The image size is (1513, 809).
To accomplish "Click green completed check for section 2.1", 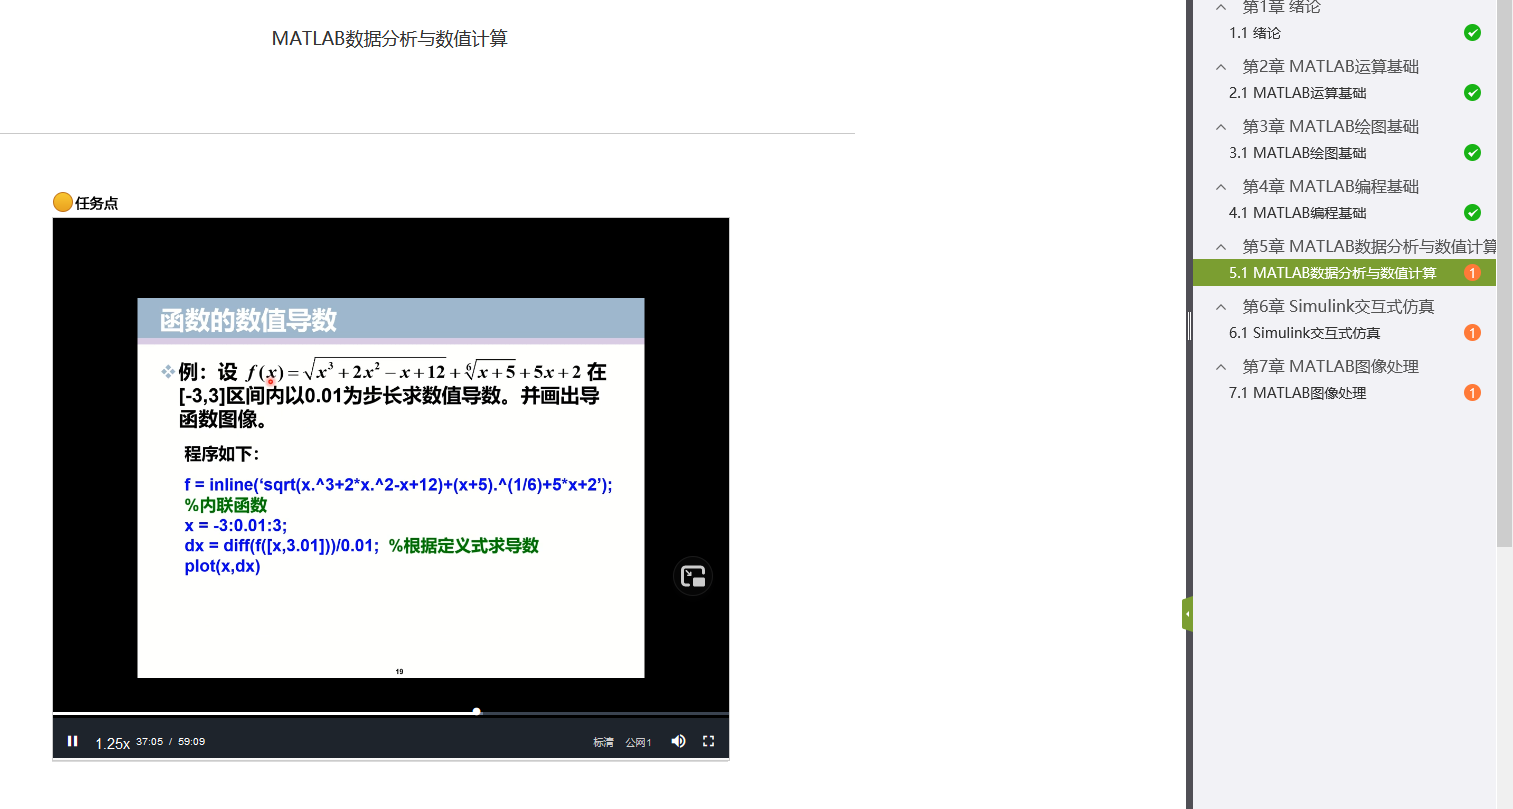I will (x=1472, y=93).
